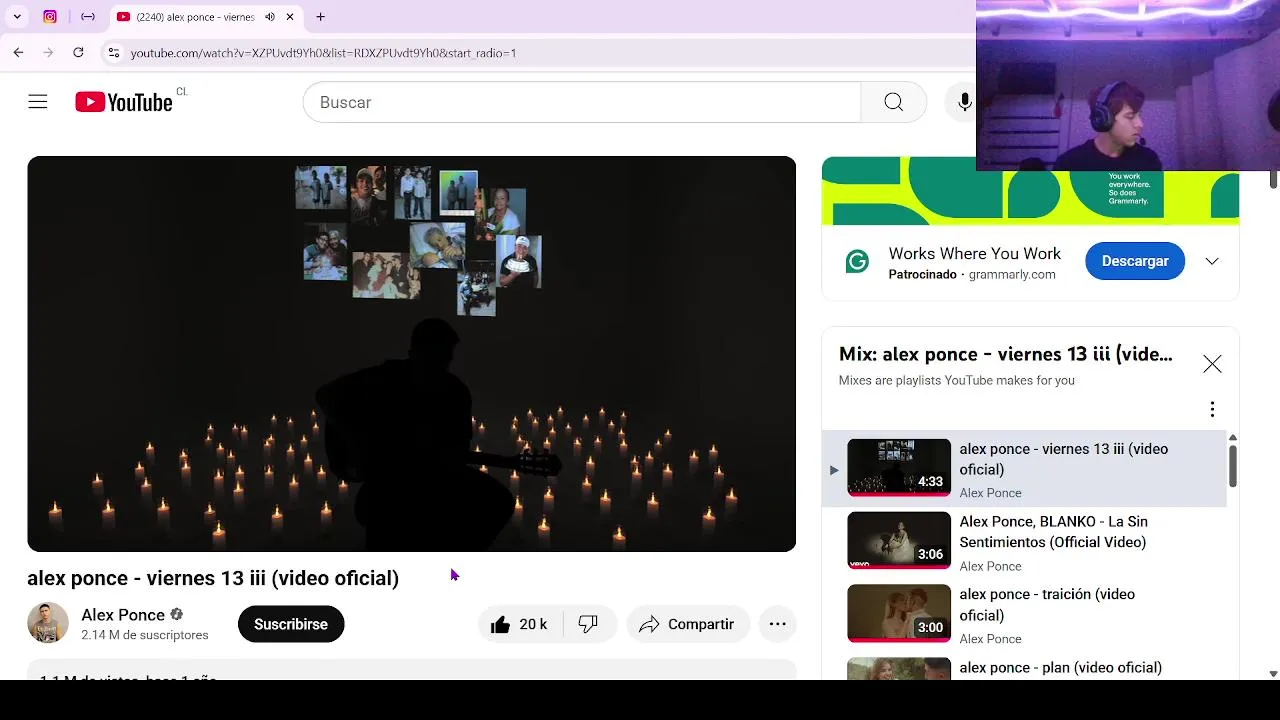Go to the YouTube home logo
This screenshot has width=1280, height=720.
[124, 102]
